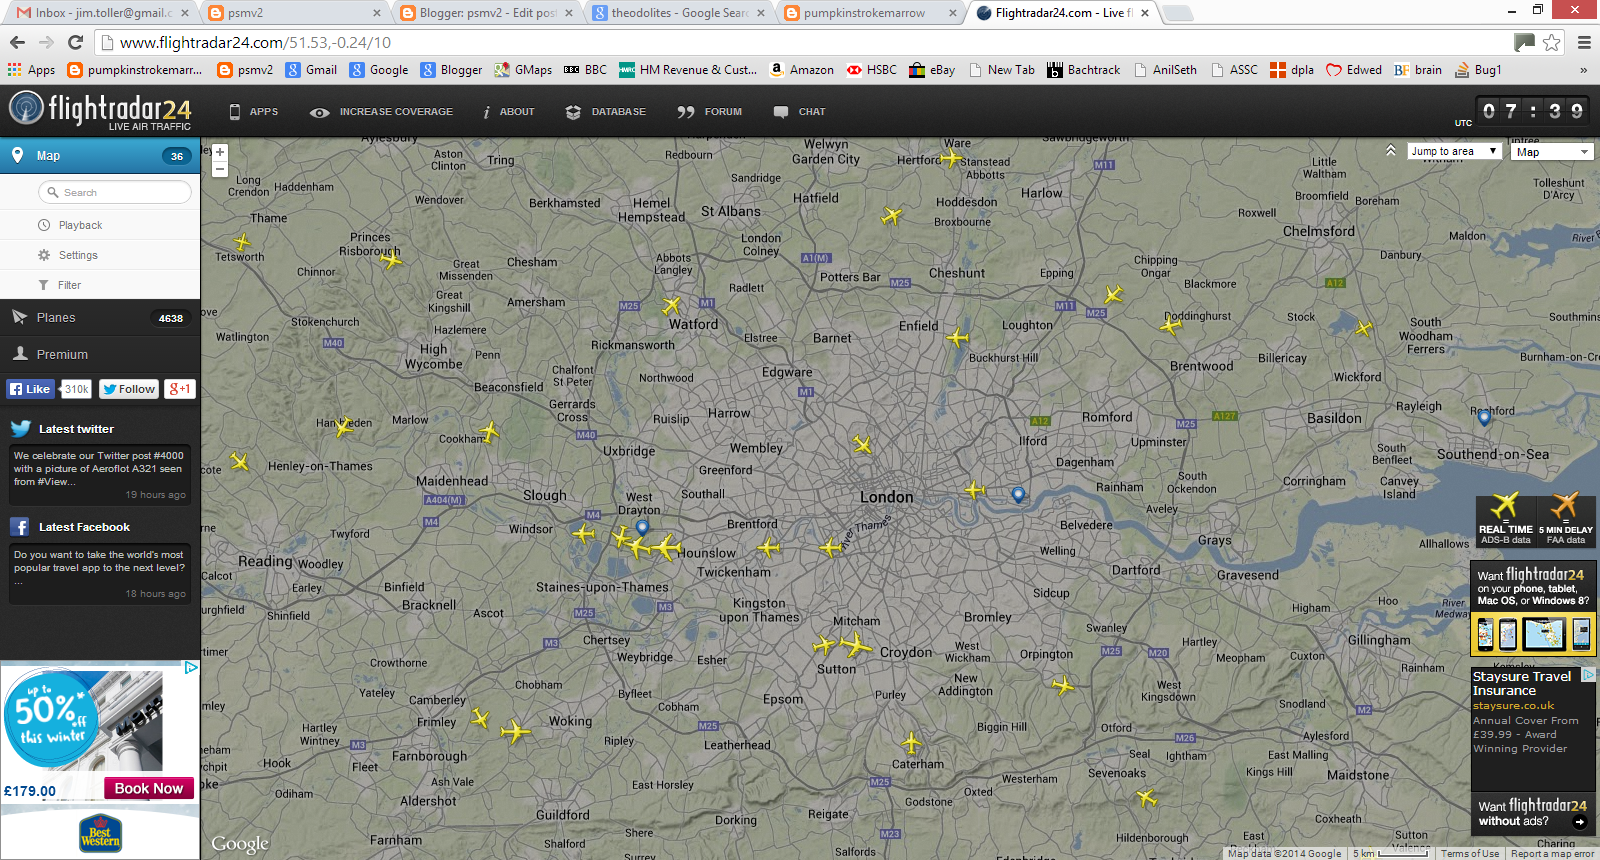Select the plane near Croydon

[855, 645]
